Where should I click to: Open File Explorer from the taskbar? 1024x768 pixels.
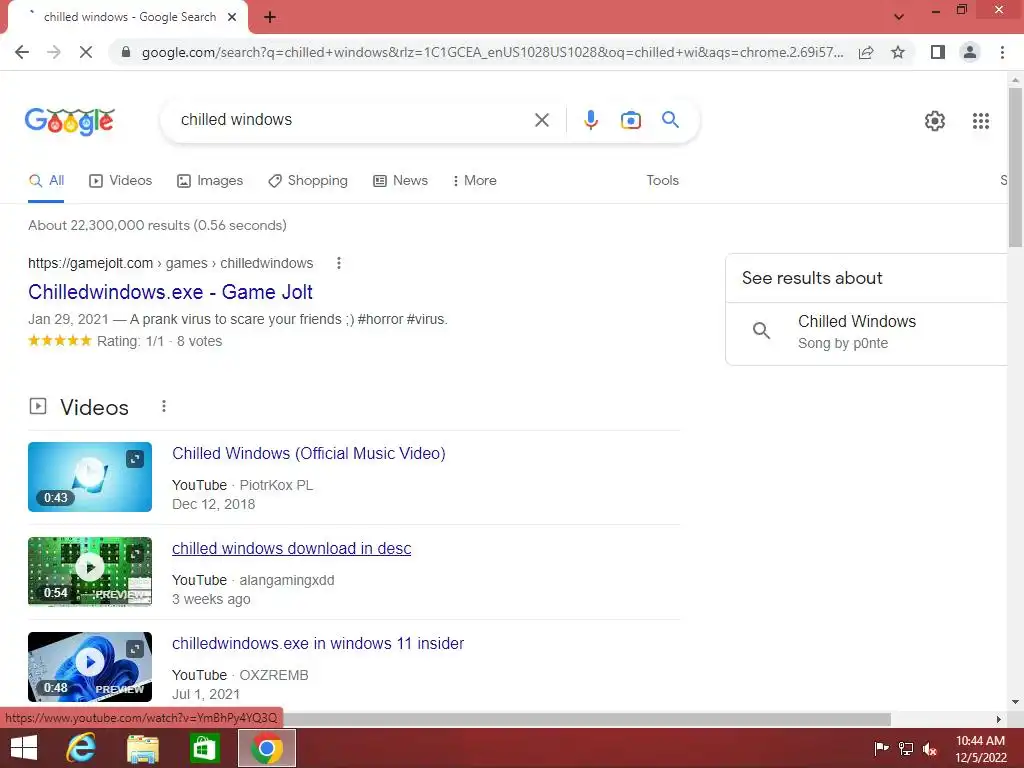[142, 748]
